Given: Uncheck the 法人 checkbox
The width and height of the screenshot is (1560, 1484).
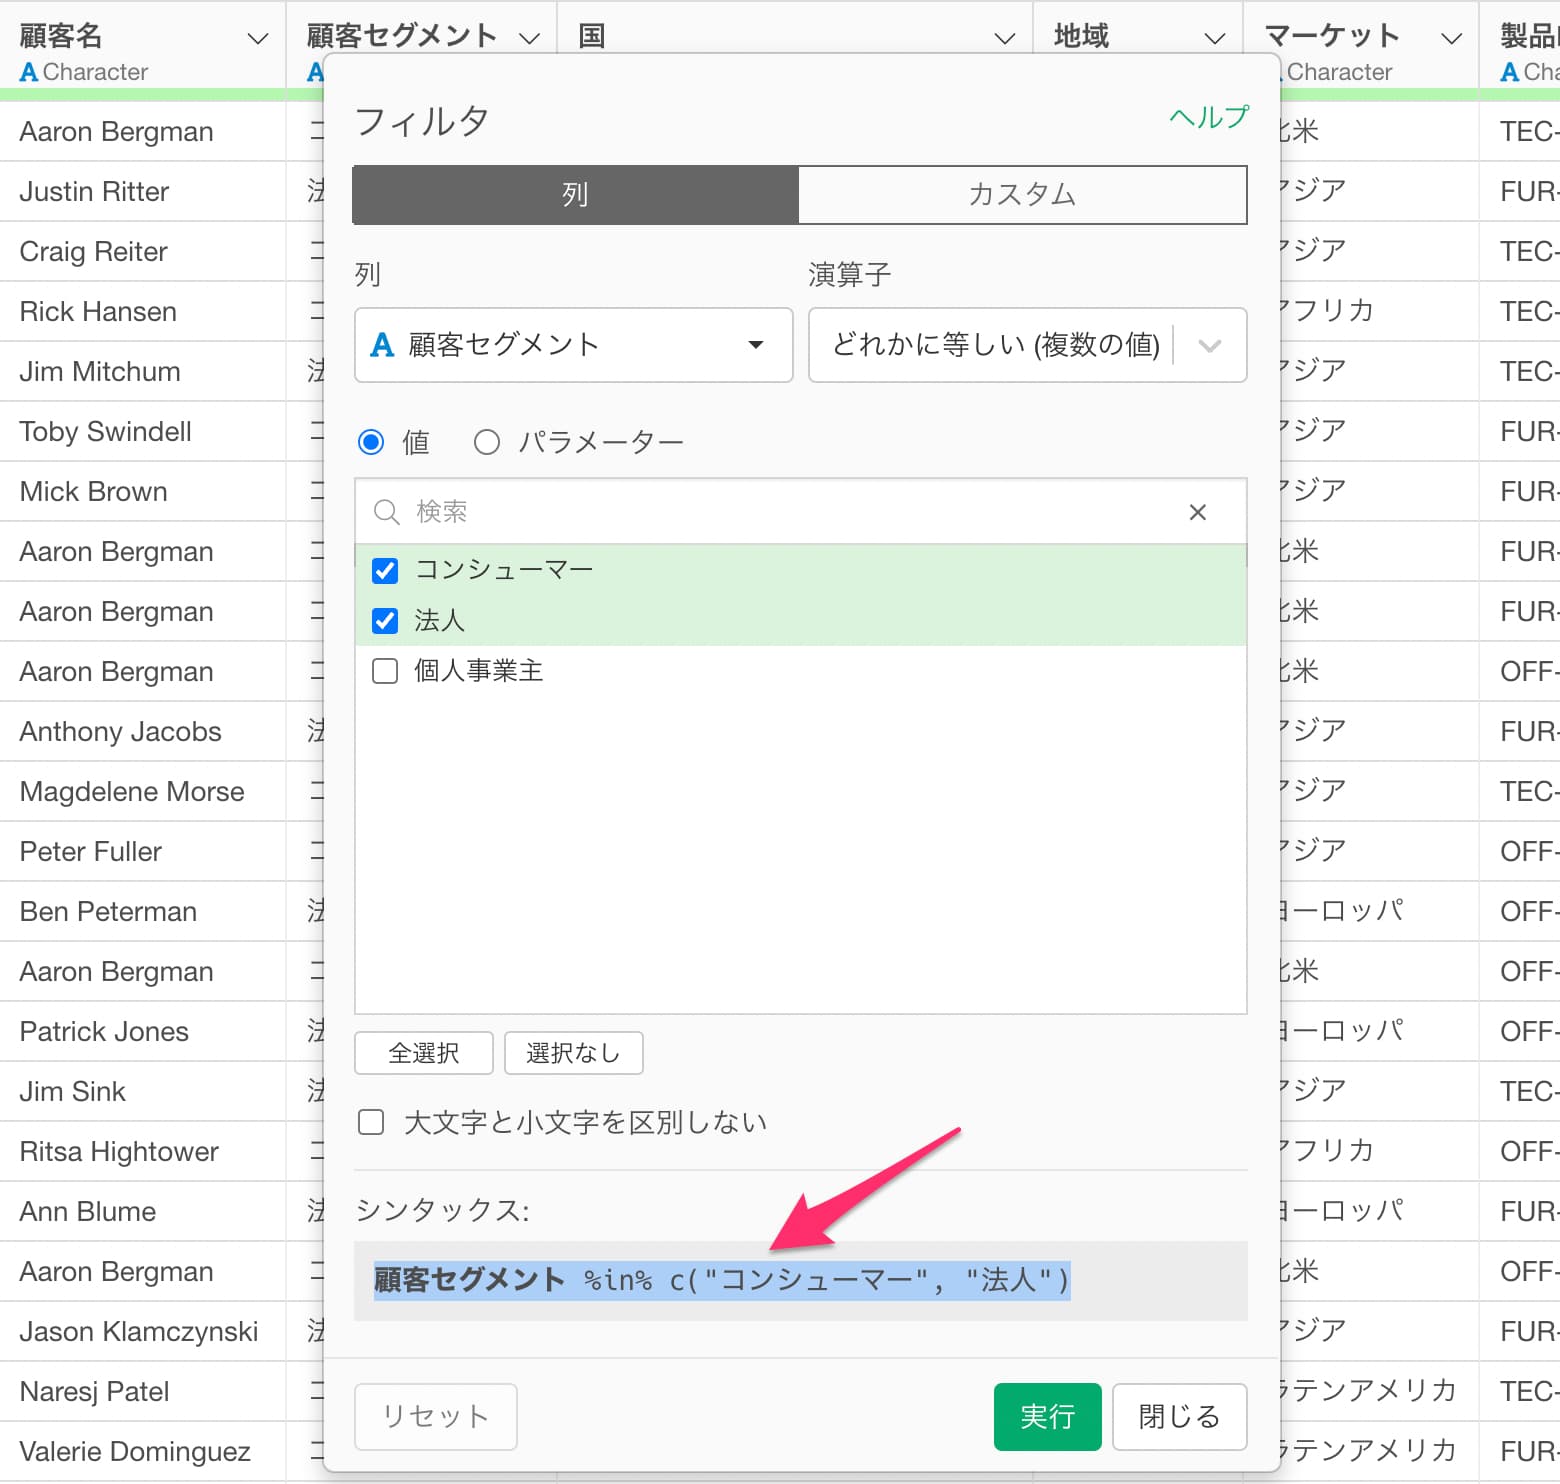Looking at the screenshot, I should [x=385, y=621].
